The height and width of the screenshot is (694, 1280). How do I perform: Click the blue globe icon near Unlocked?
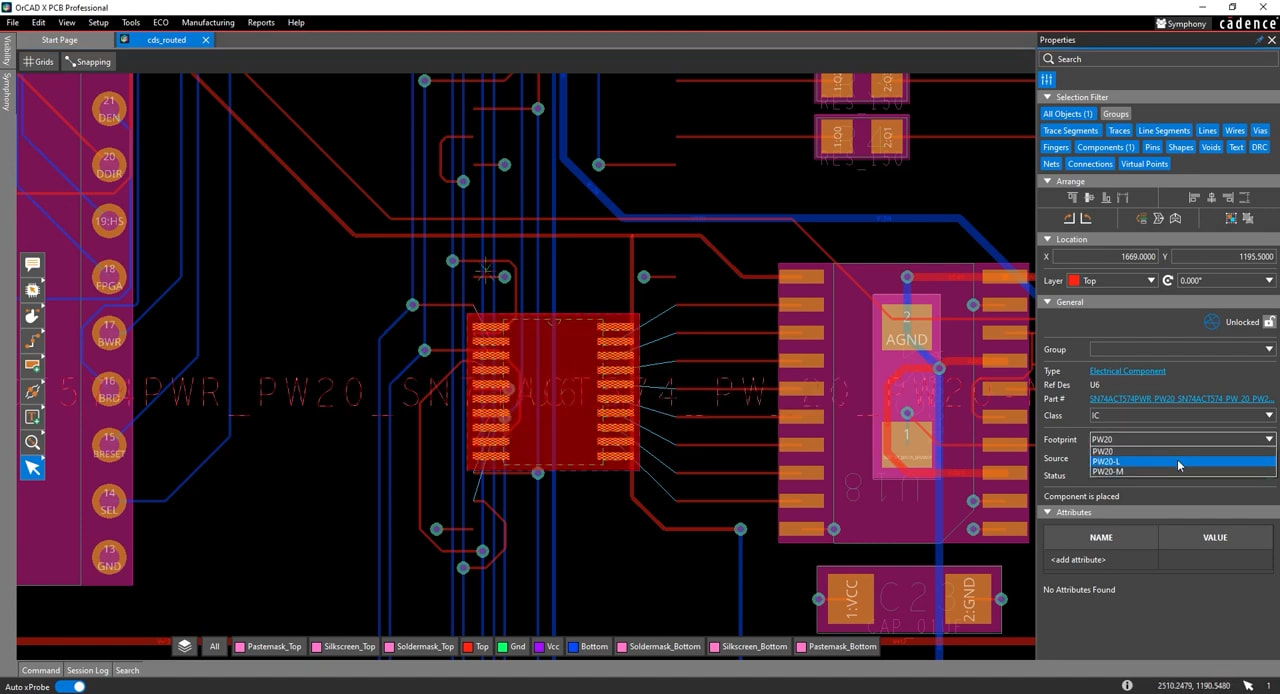point(1212,322)
